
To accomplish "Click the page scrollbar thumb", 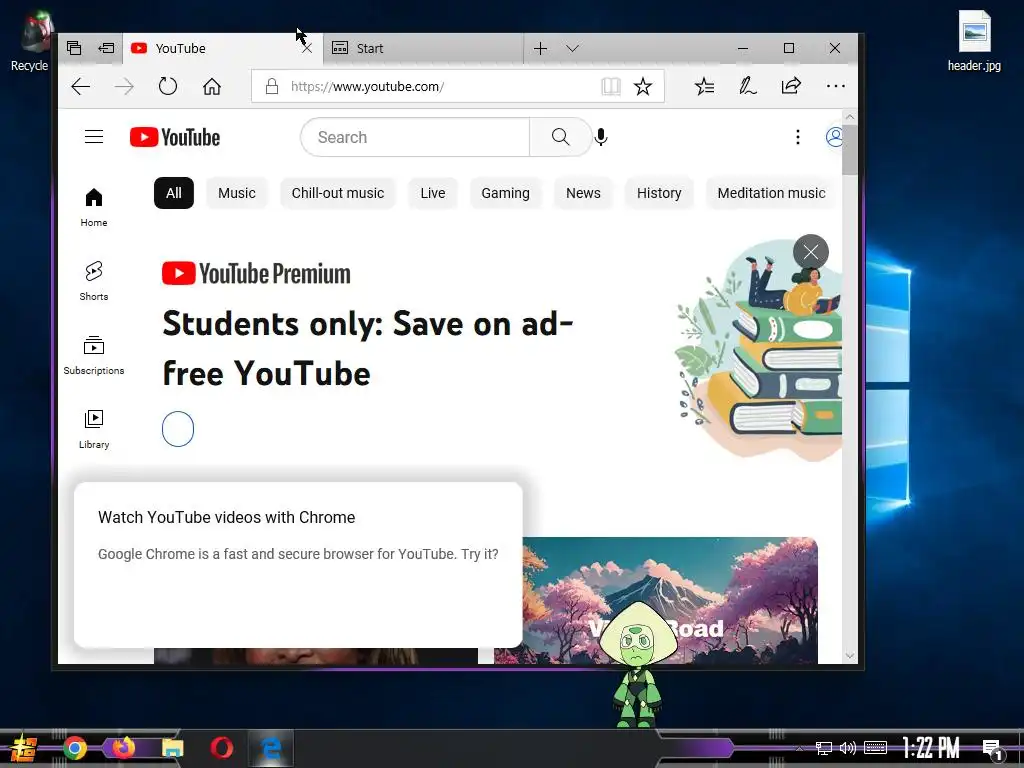I will click(850, 150).
